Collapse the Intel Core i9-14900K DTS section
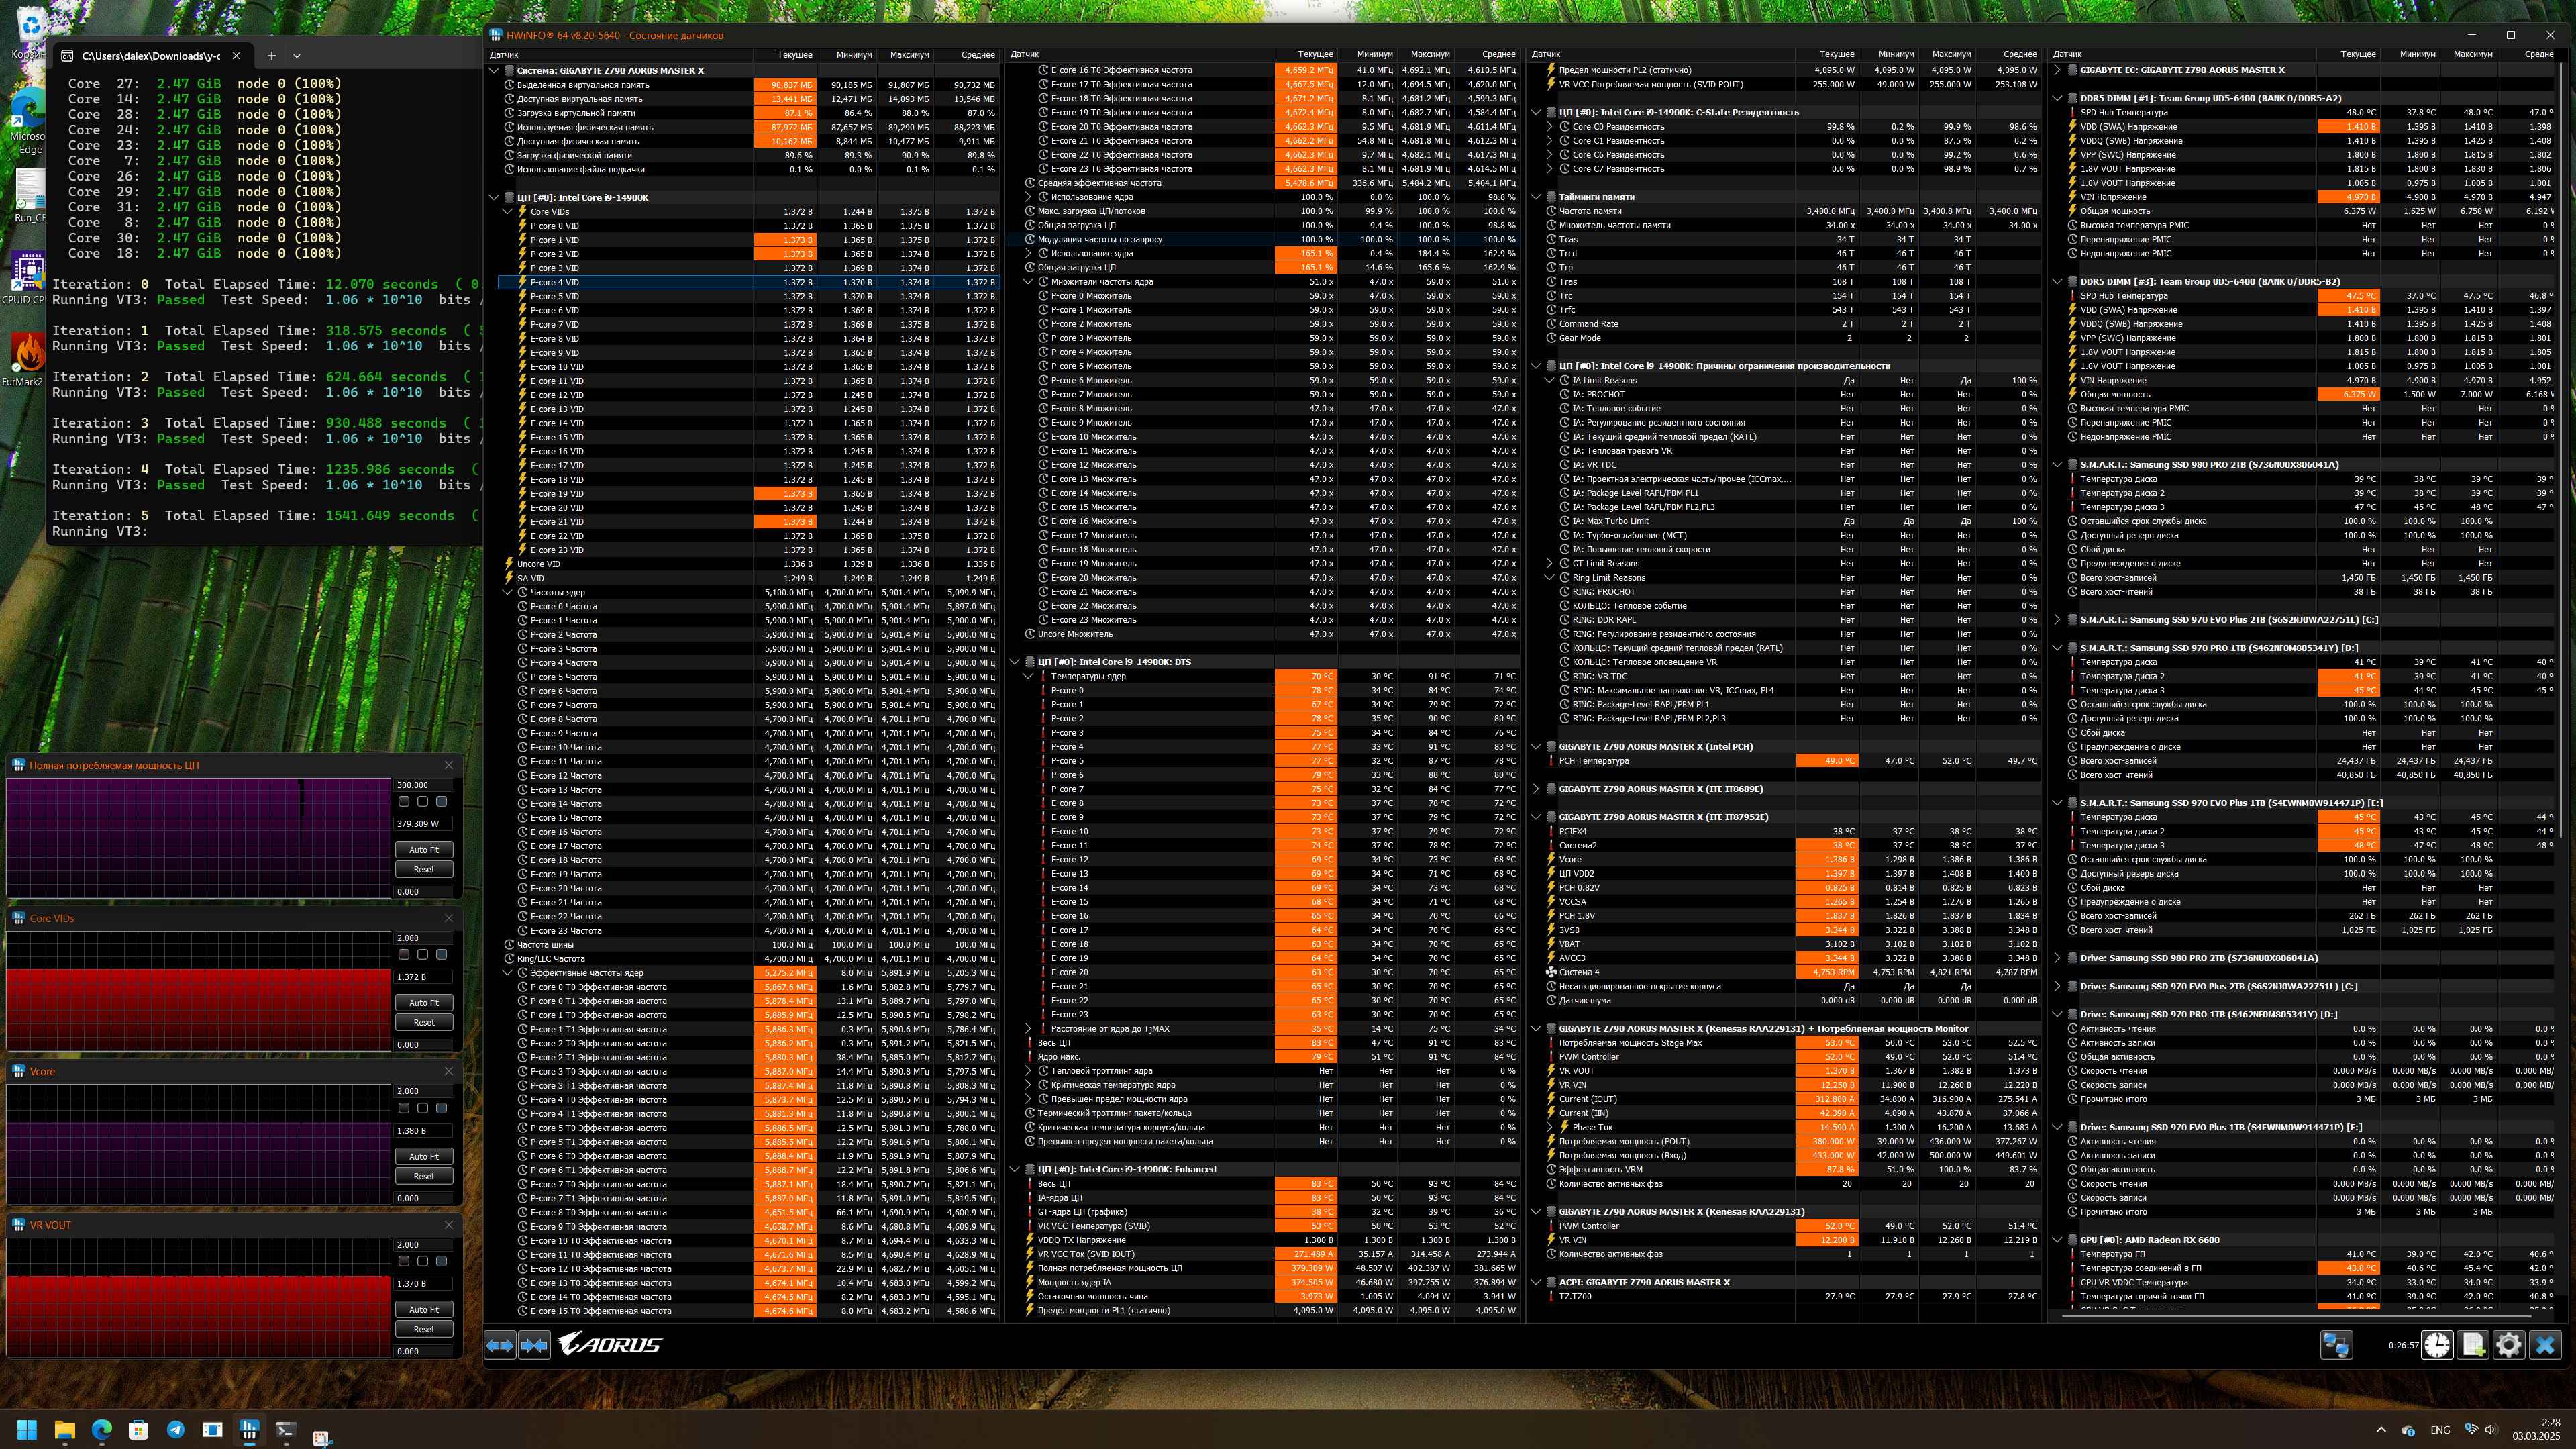2576x1449 pixels. [1014, 662]
